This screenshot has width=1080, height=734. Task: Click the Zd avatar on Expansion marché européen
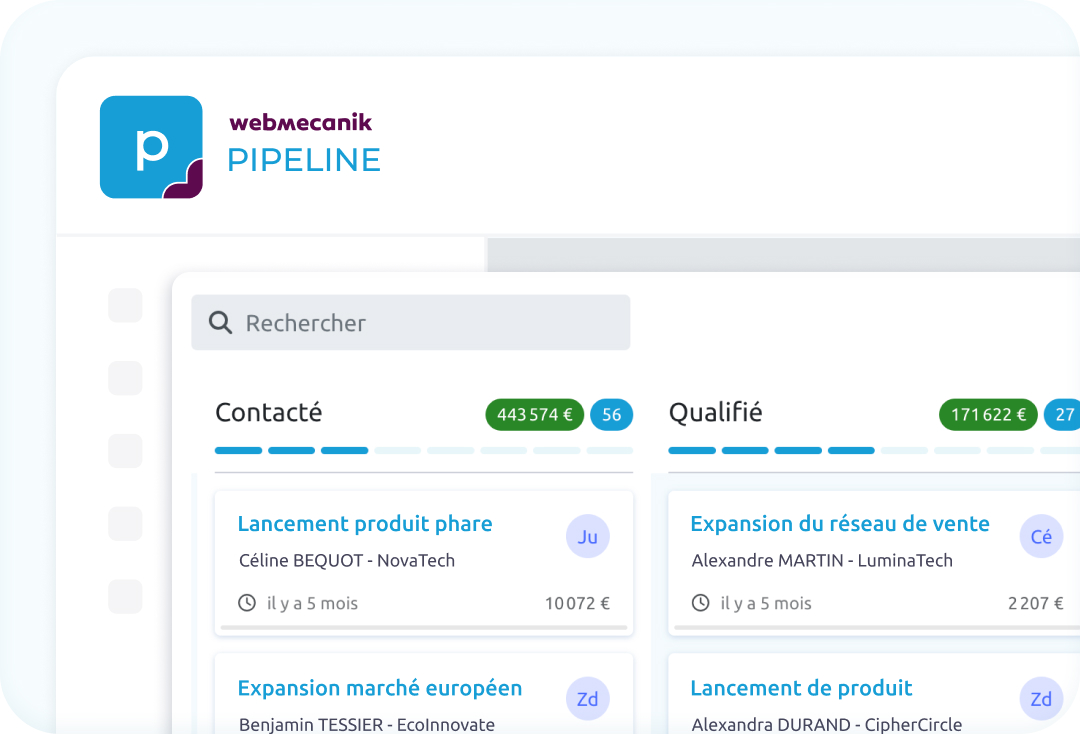[588, 699]
